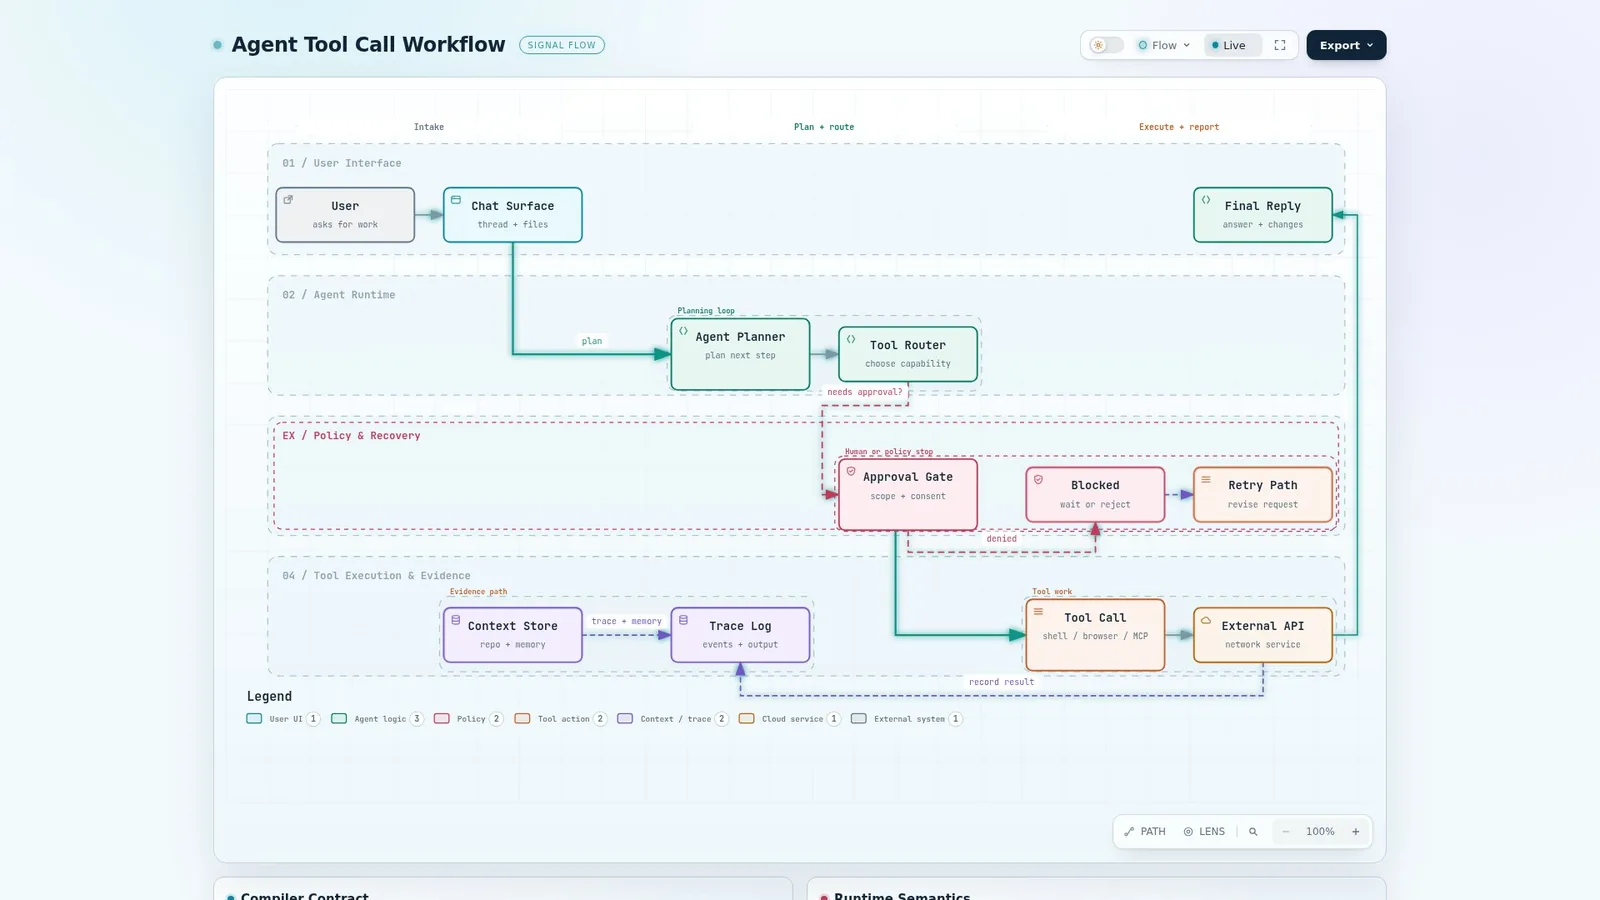Click the Agent Planner node icon
This screenshot has height=900, width=1600.
pyautogui.click(x=684, y=331)
